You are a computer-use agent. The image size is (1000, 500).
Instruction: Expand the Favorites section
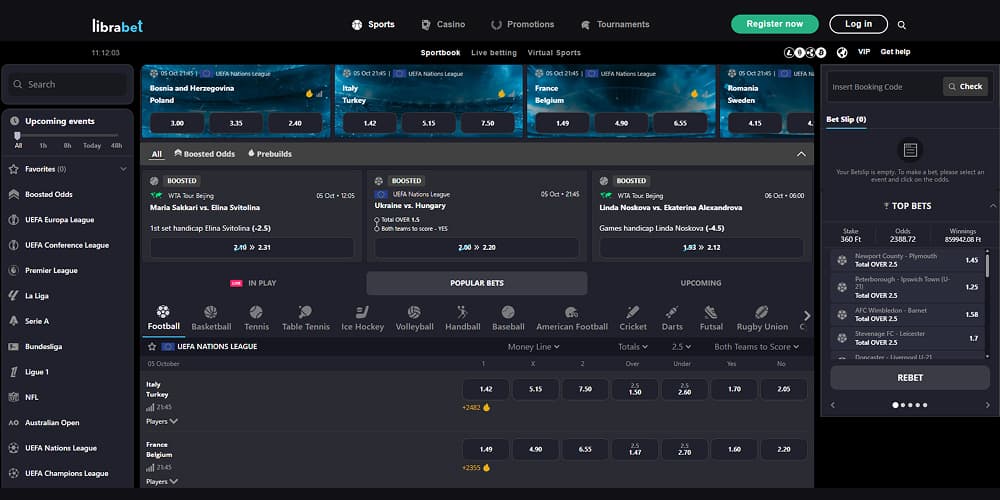pyautogui.click(x=123, y=169)
